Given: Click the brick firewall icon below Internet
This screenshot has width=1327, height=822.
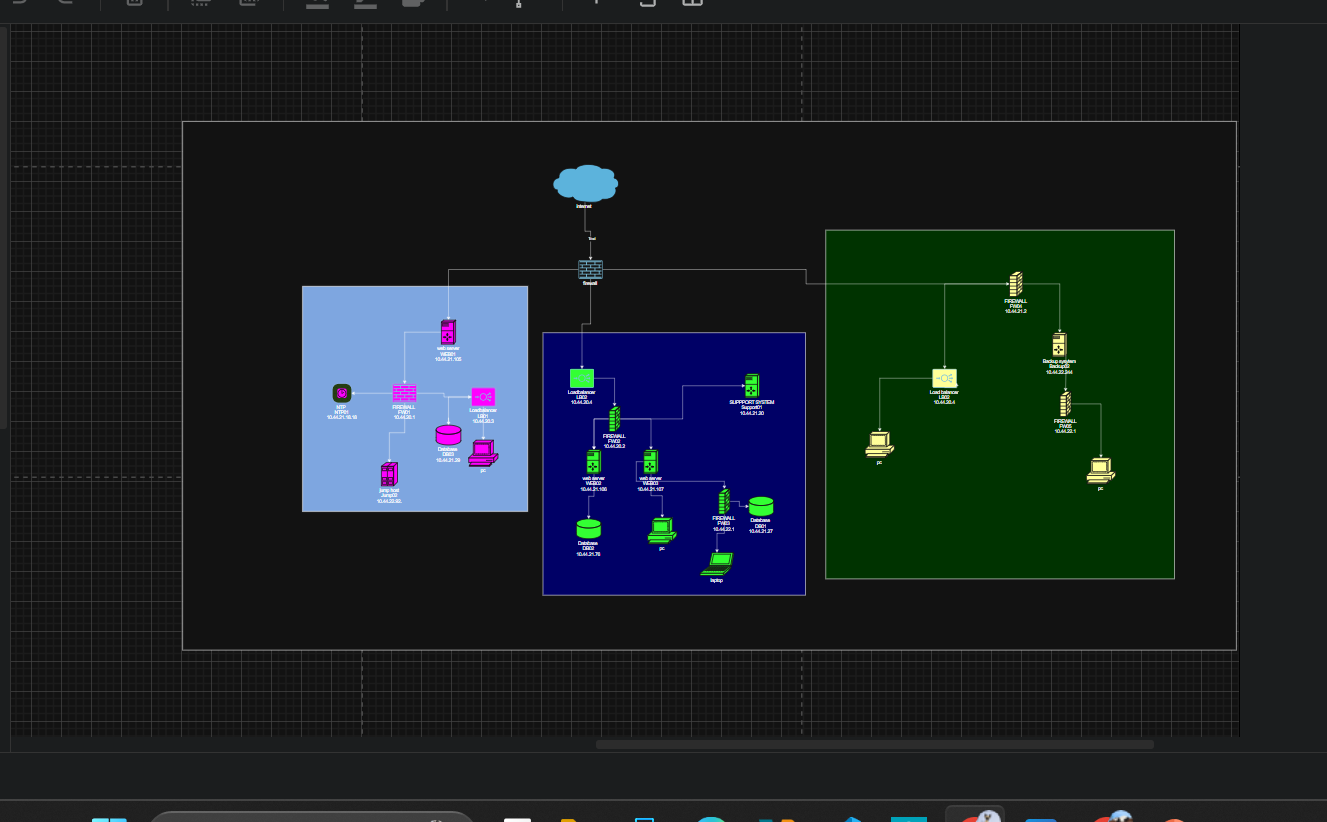Looking at the screenshot, I should click(x=590, y=269).
